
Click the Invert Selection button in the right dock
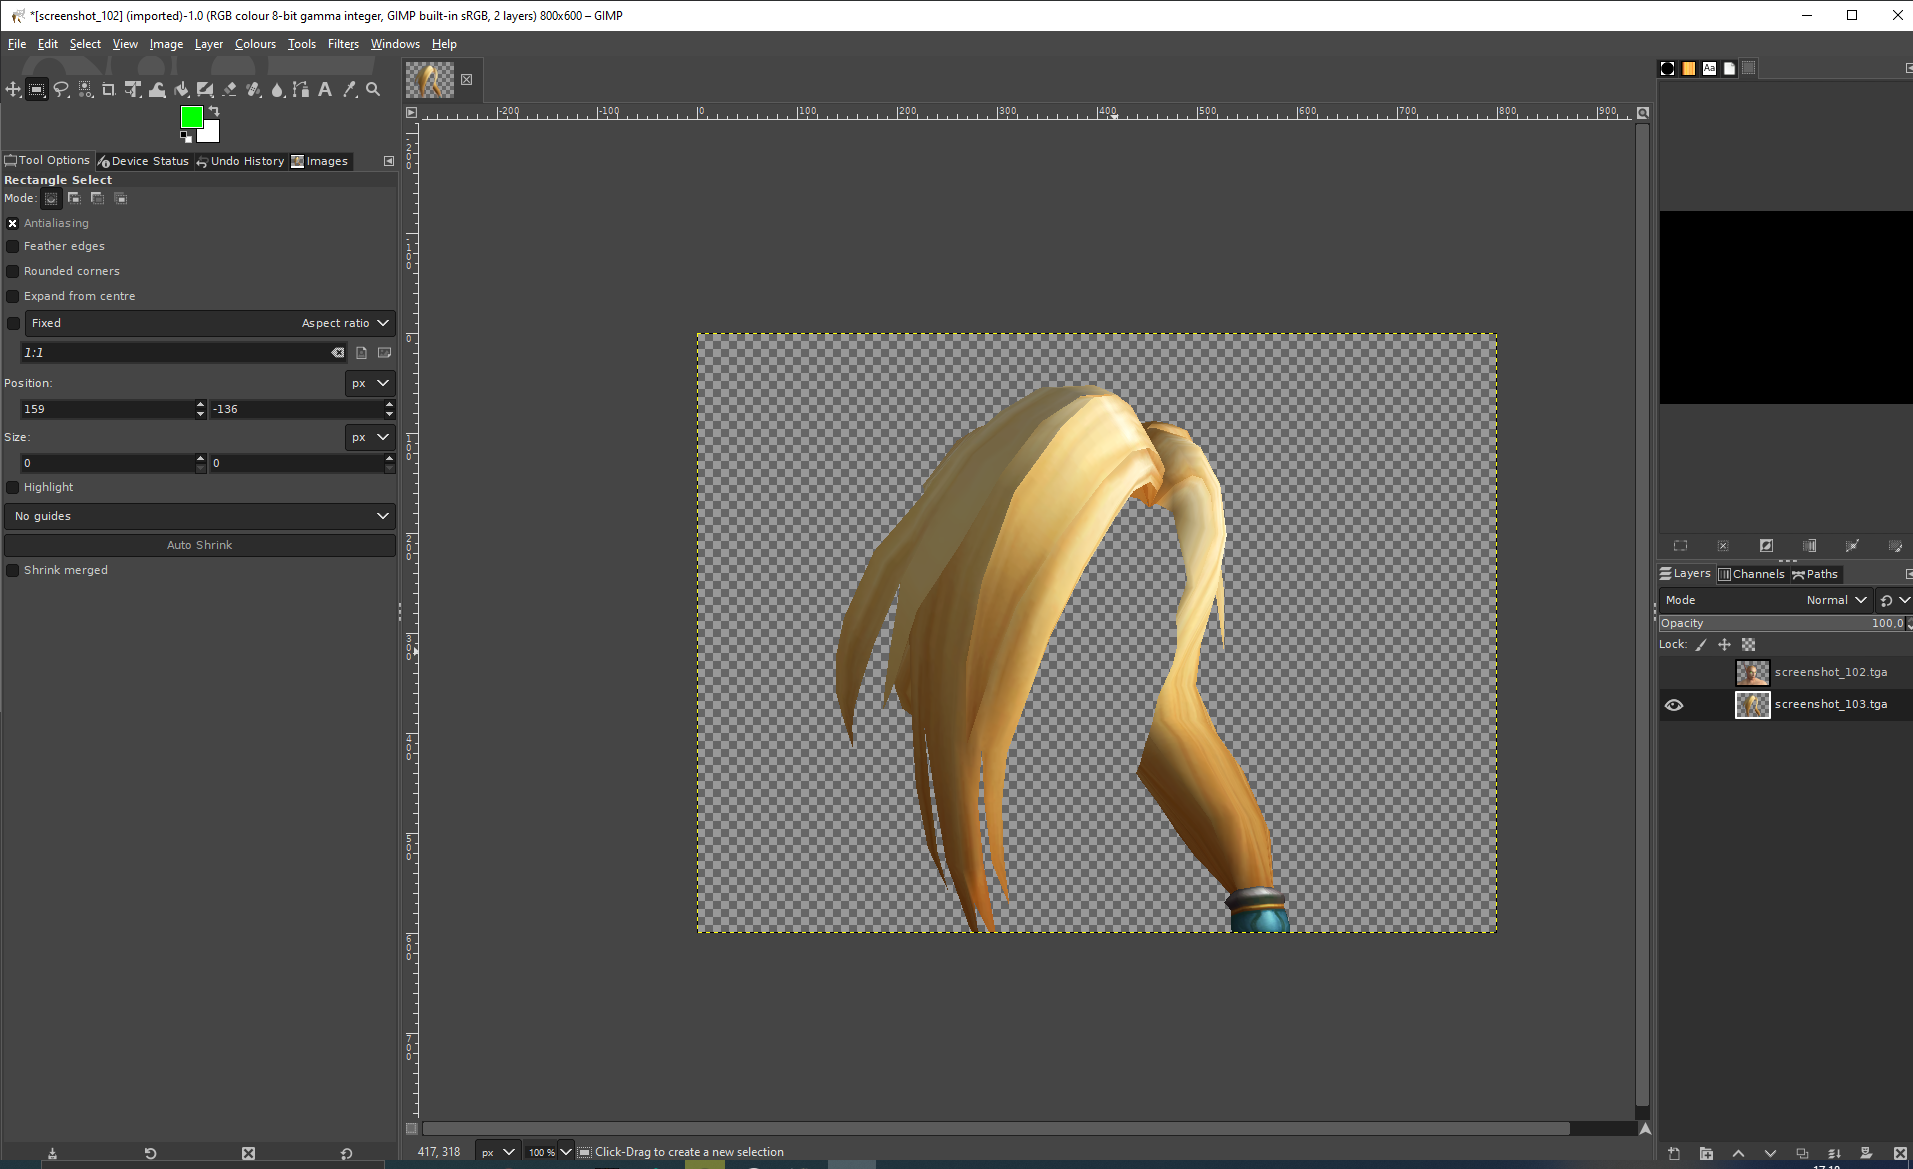(1766, 546)
